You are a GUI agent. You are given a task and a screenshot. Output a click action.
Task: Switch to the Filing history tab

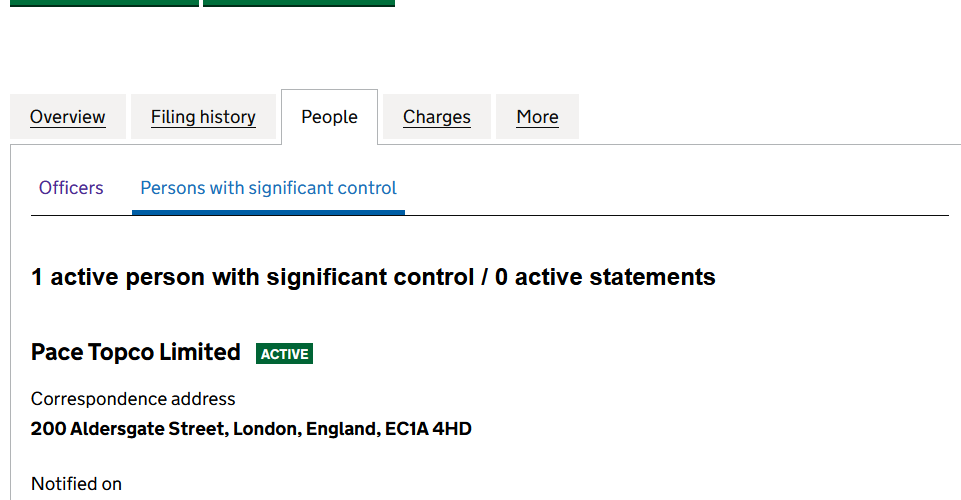(x=203, y=117)
